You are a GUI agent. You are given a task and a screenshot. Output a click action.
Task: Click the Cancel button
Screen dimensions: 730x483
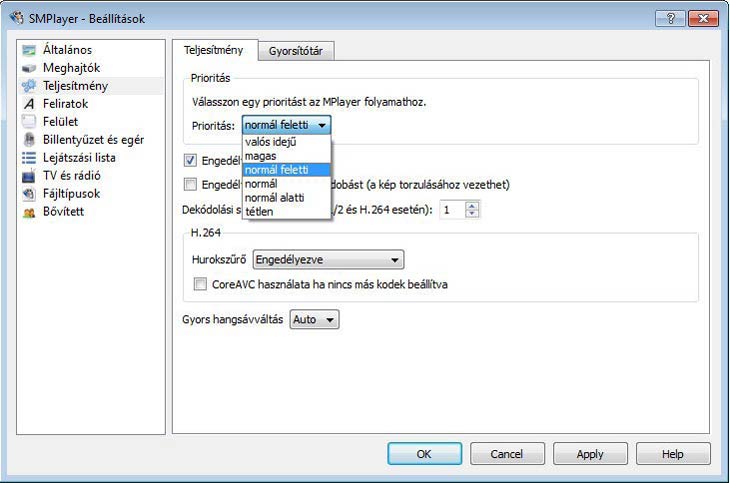pos(507,454)
